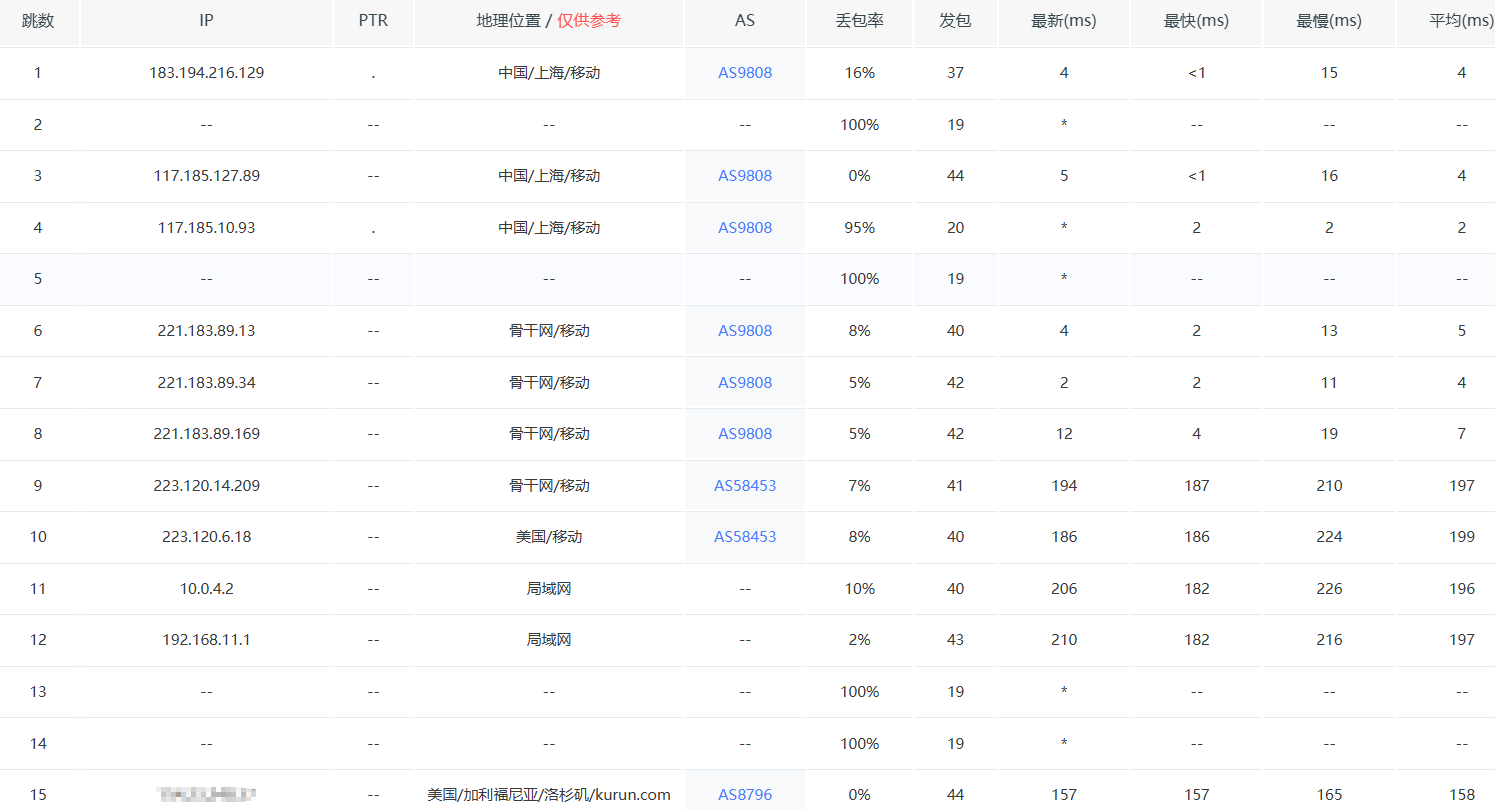Click hop number 13
Image resolution: width=1495 pixels, height=810 pixels.
tap(38, 692)
